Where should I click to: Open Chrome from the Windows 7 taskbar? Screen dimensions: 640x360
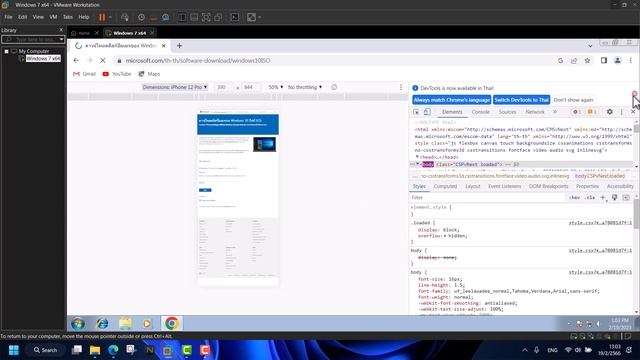point(172,323)
